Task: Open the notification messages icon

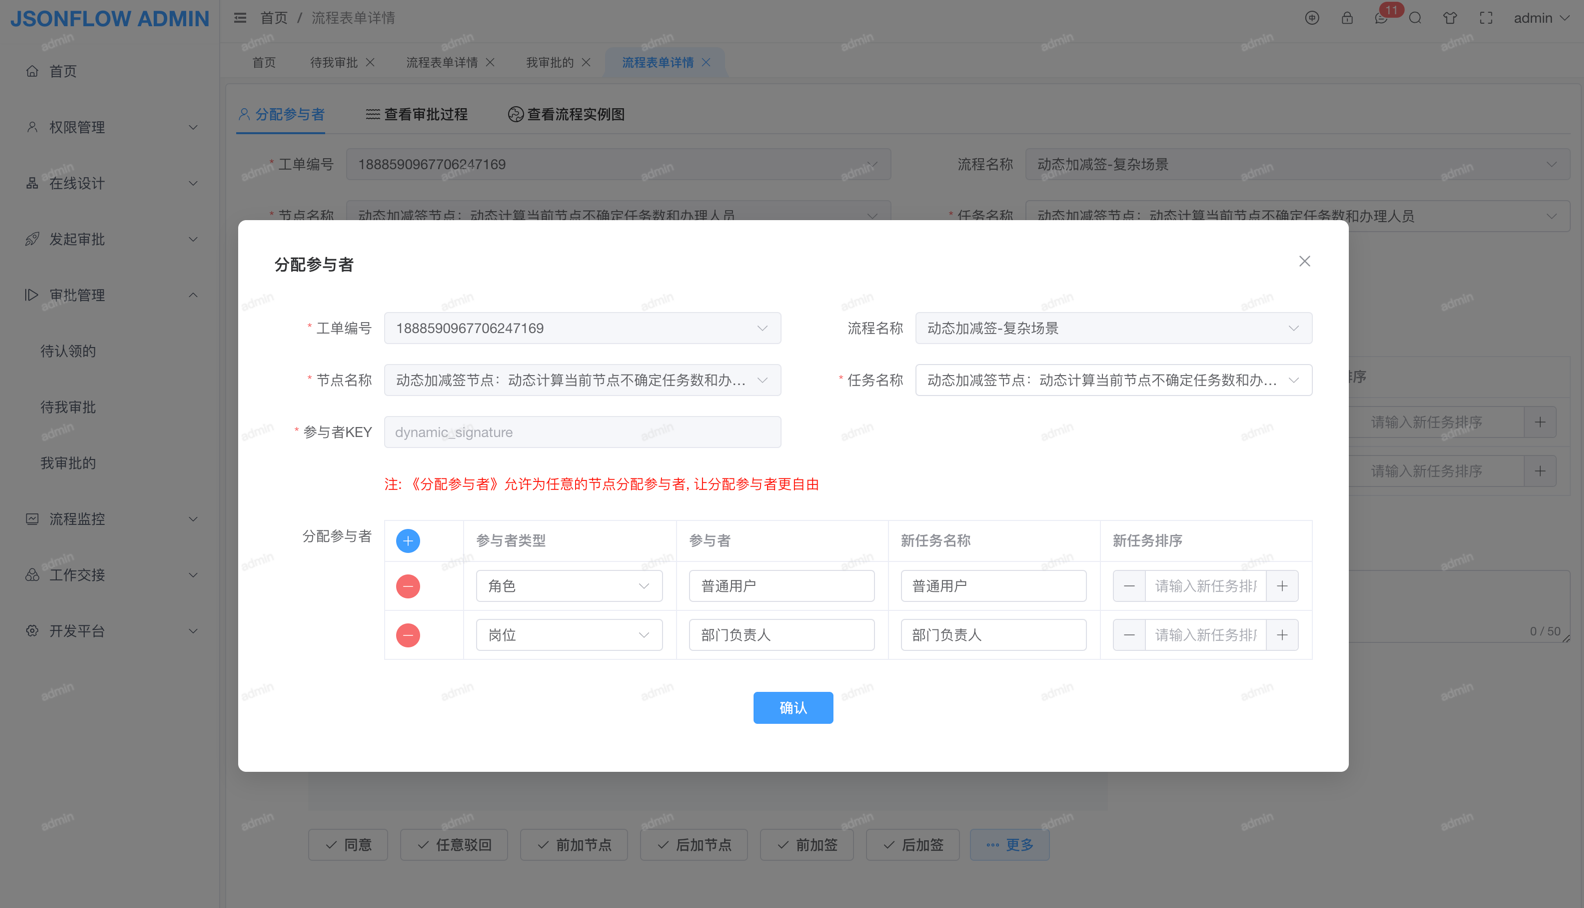Action: pos(1381,18)
